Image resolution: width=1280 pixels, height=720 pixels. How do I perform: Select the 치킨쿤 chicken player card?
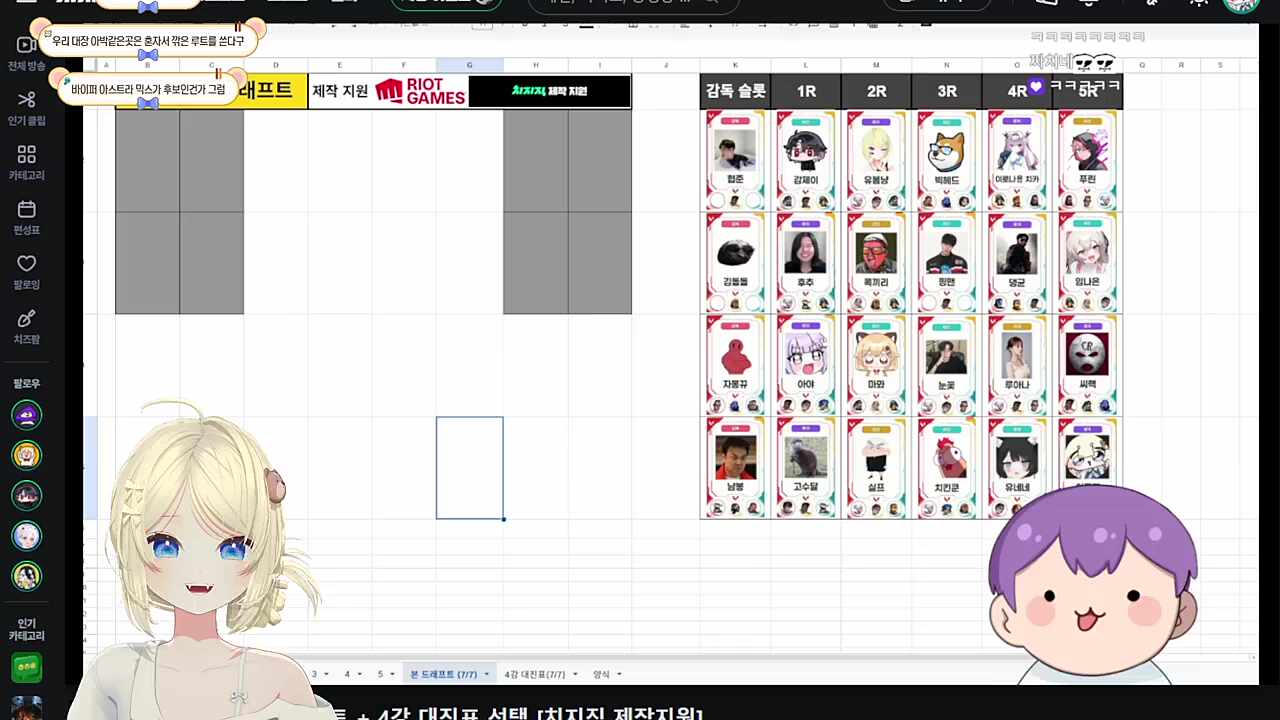click(x=947, y=468)
